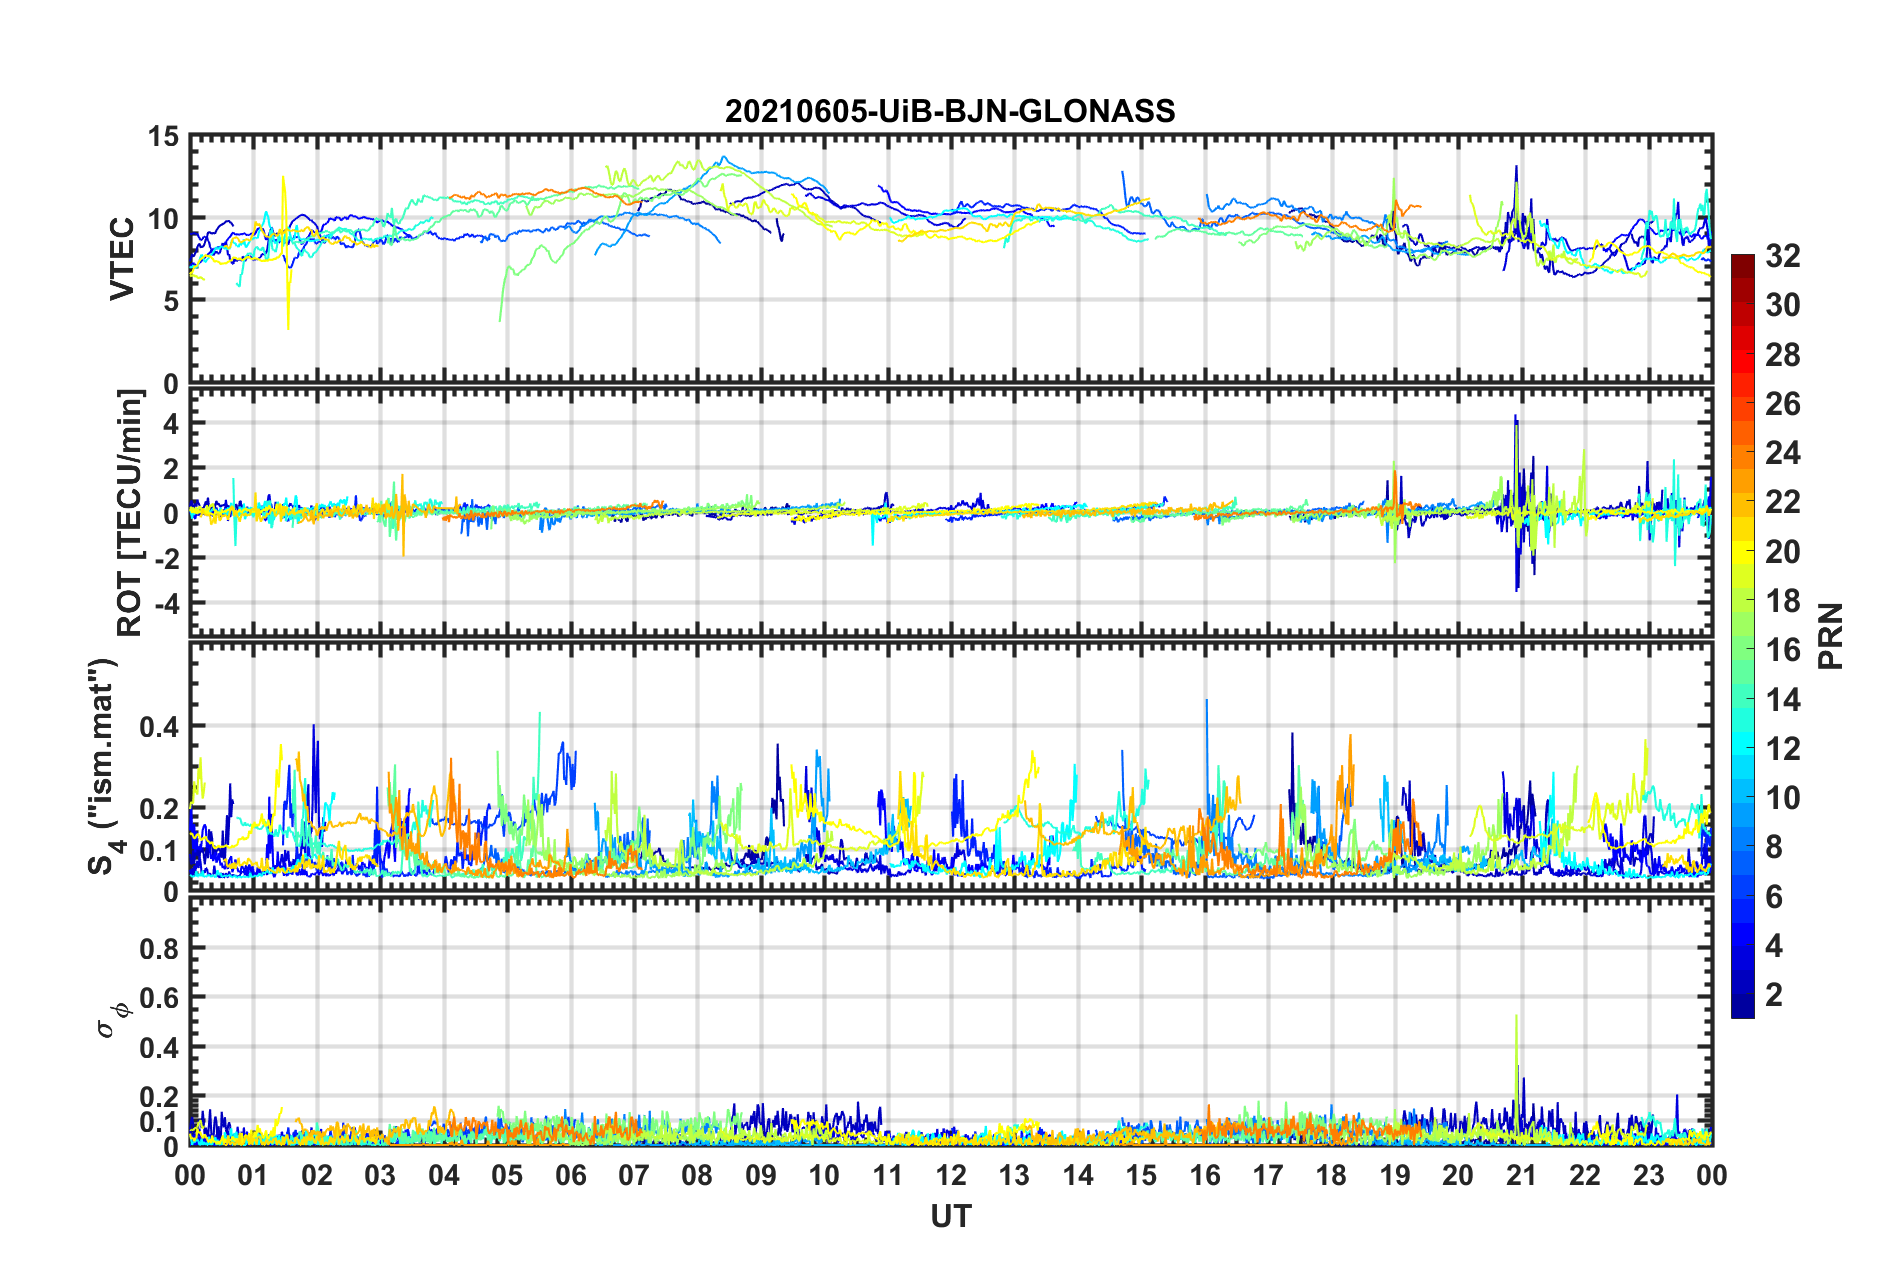Click the S4 ("ism.mat") axis label

[x=105, y=766]
